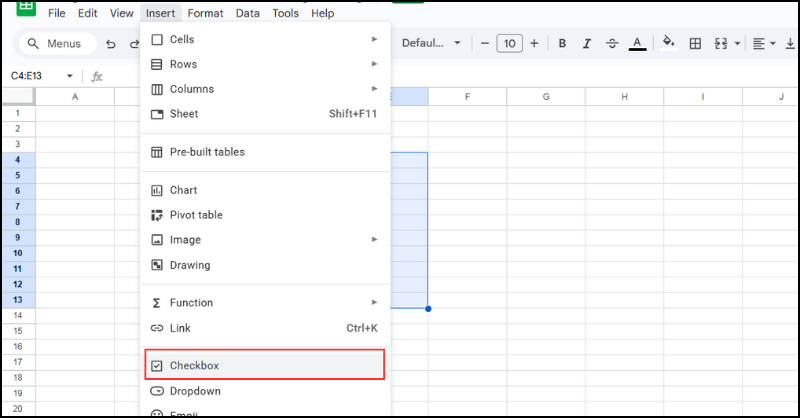
Task: Toggle strikethrough formatting
Action: tap(612, 43)
